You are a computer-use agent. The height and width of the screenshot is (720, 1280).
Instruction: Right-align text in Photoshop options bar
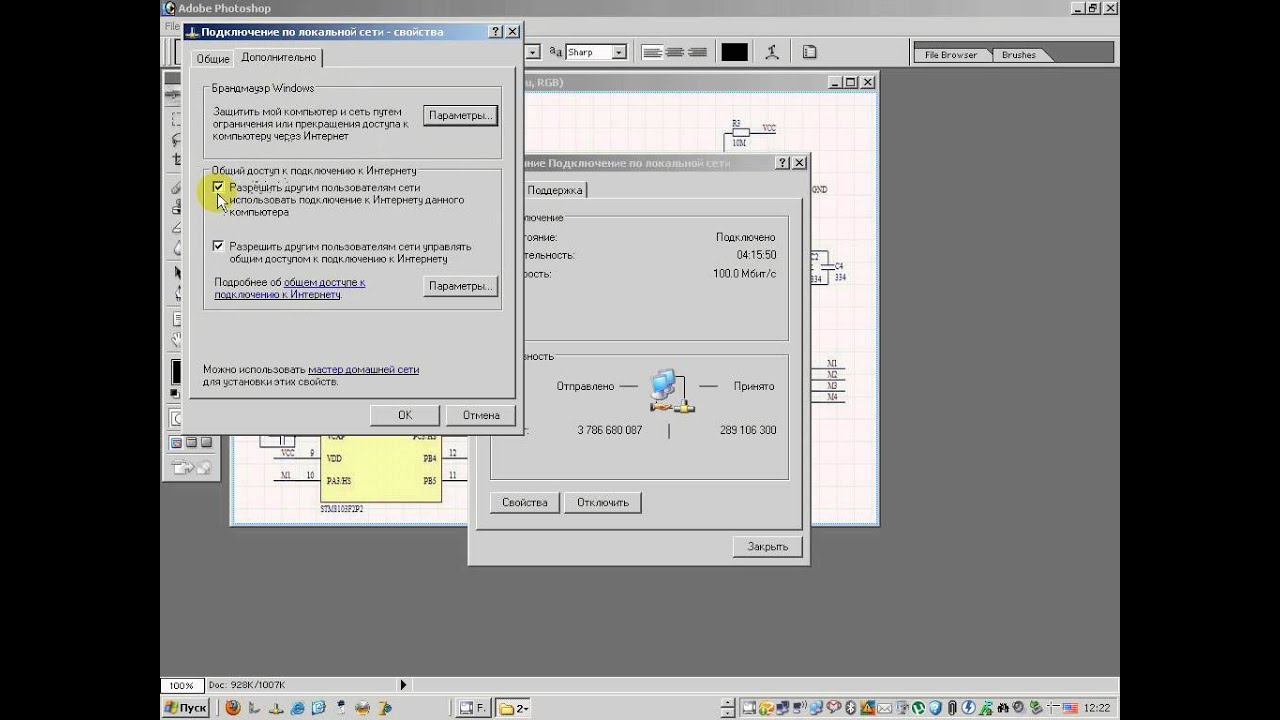pos(697,52)
